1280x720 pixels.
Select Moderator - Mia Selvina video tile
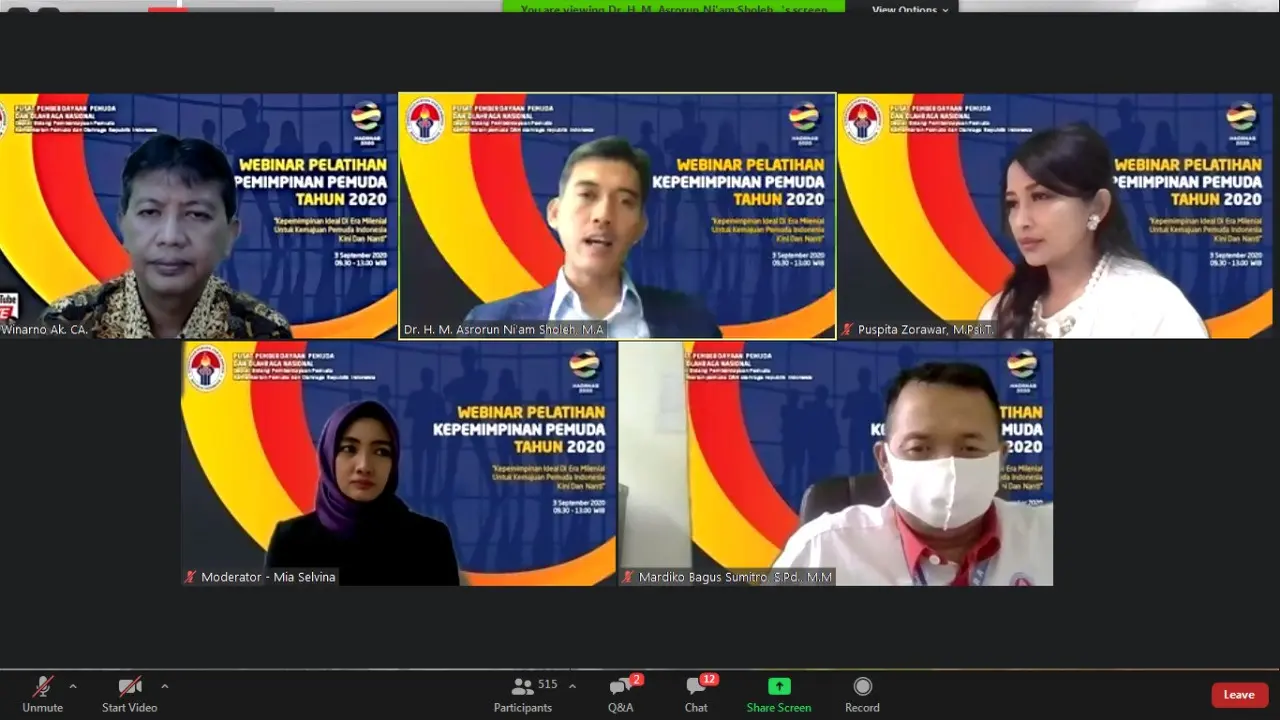coord(399,463)
